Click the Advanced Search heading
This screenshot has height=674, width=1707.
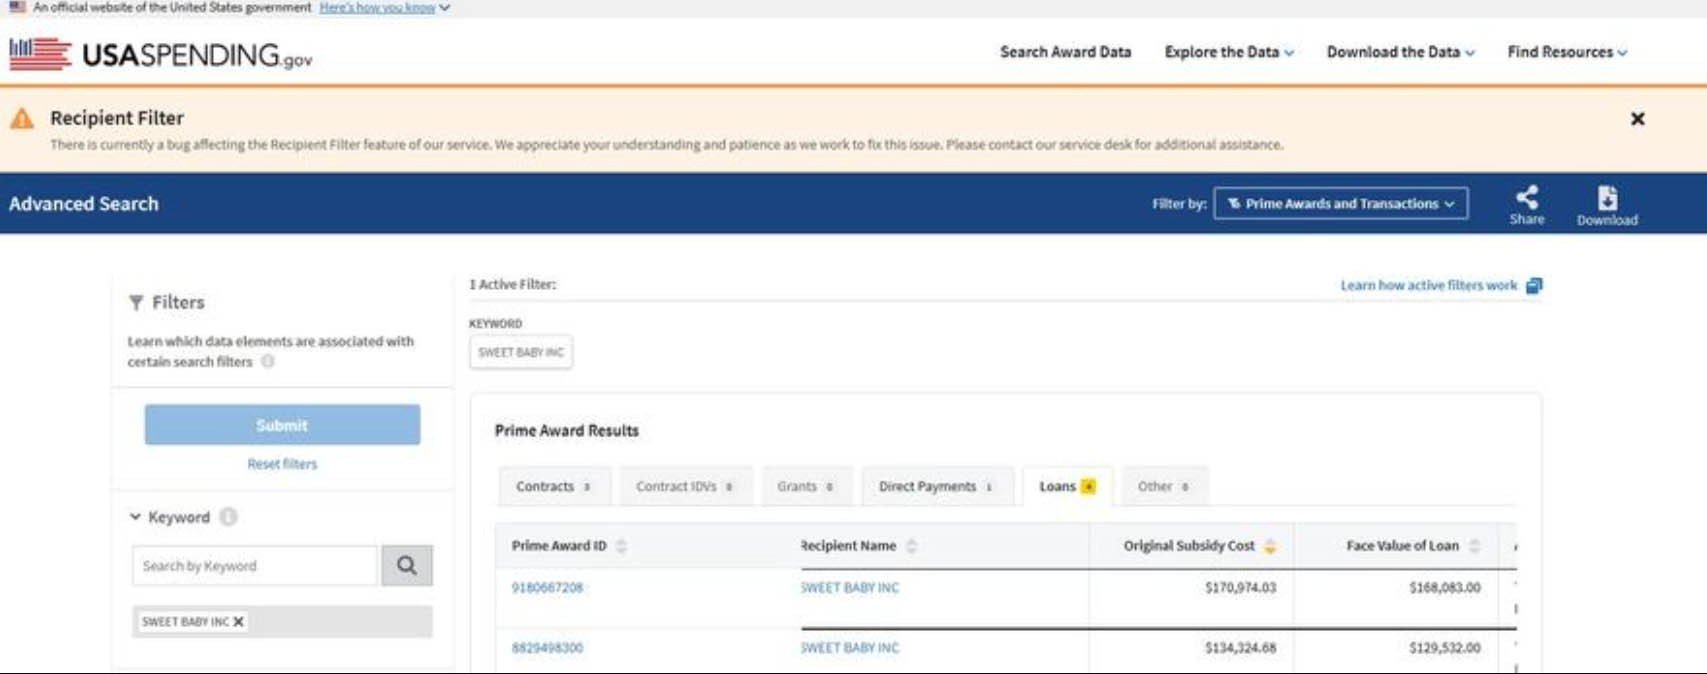pos(84,204)
